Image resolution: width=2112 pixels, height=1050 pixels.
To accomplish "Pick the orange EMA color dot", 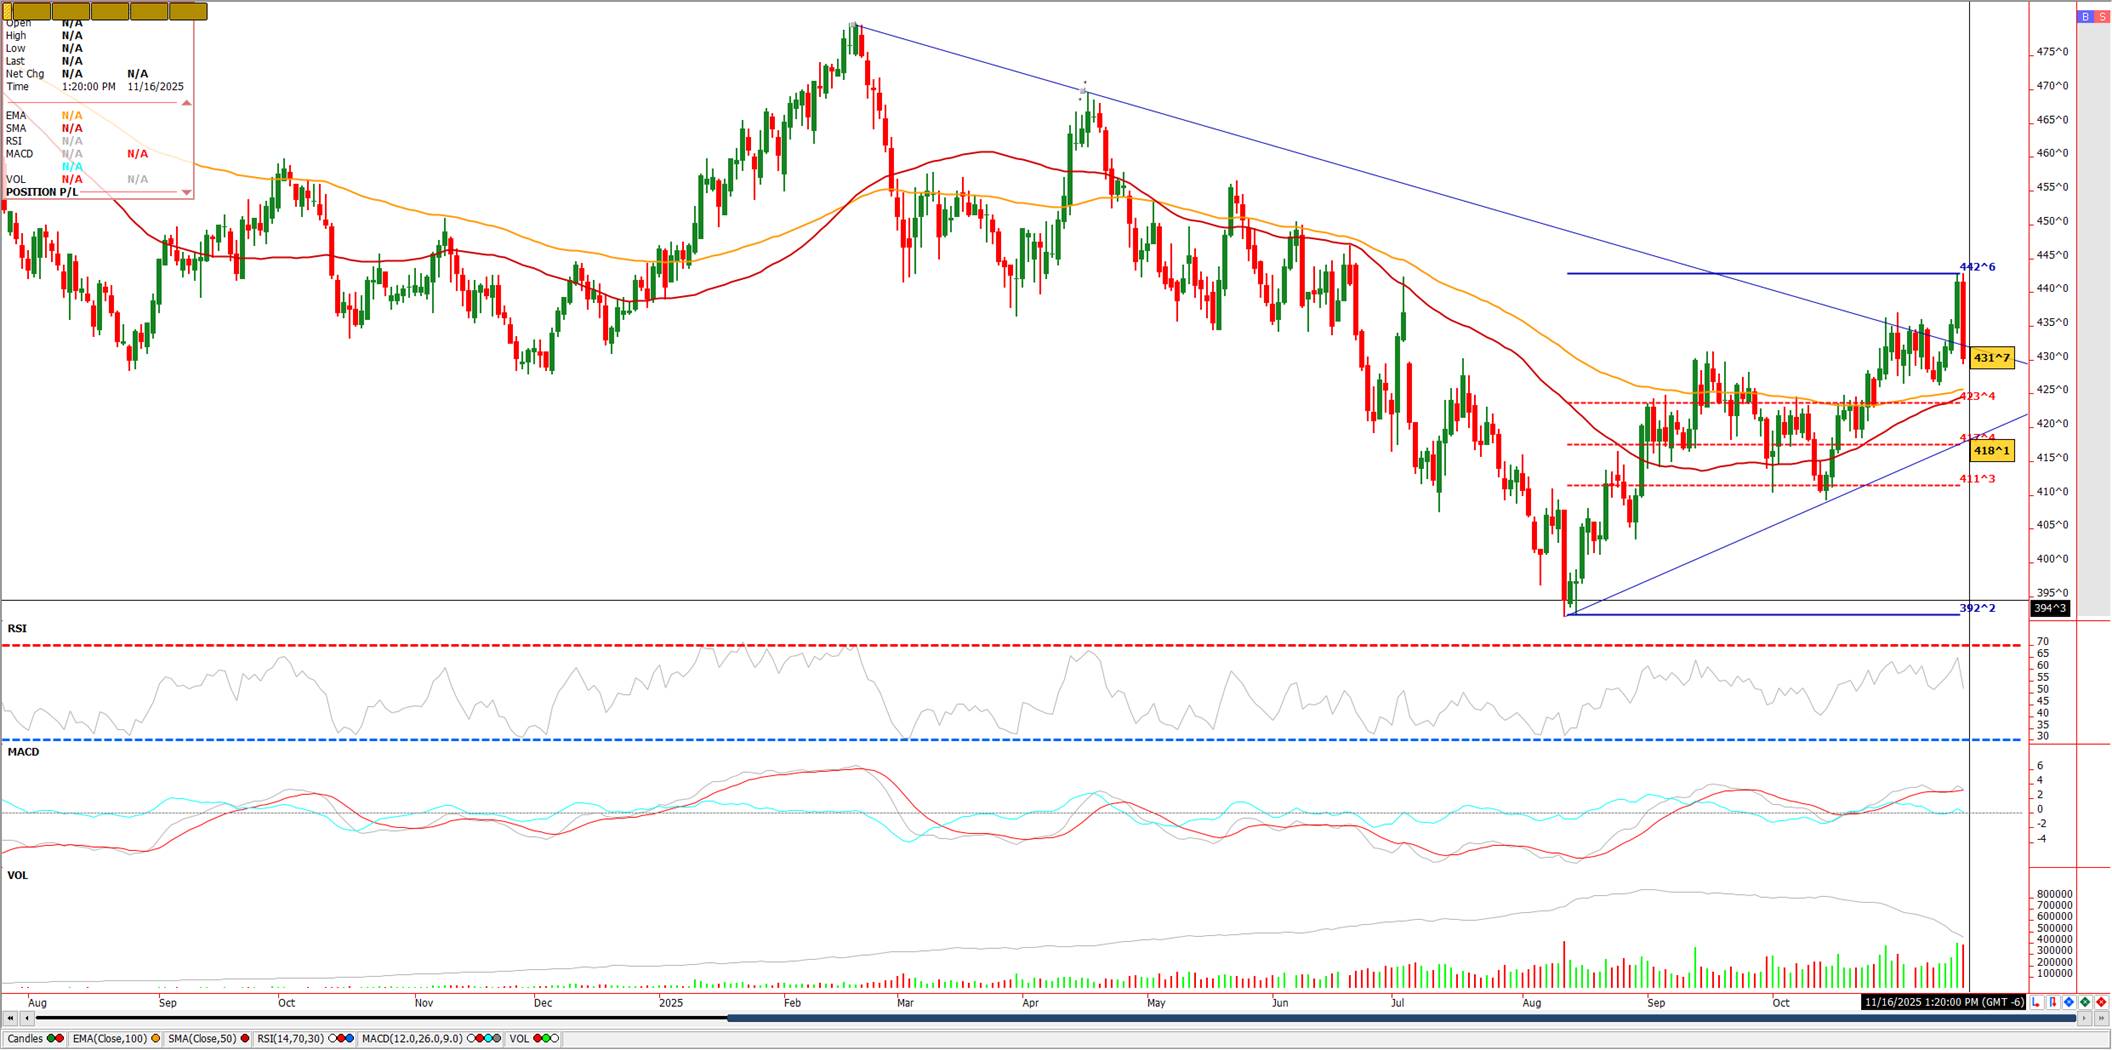I will (x=155, y=1039).
